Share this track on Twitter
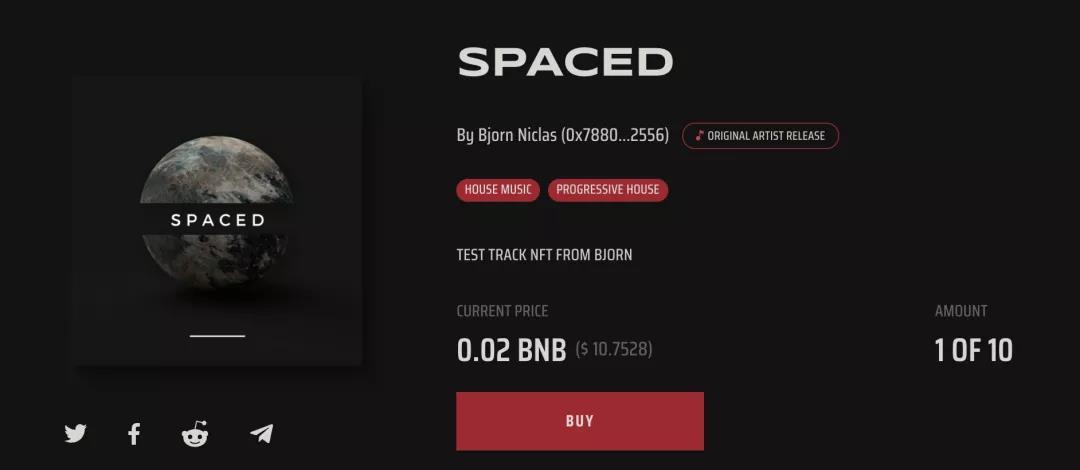The image size is (1080, 470). [x=75, y=434]
